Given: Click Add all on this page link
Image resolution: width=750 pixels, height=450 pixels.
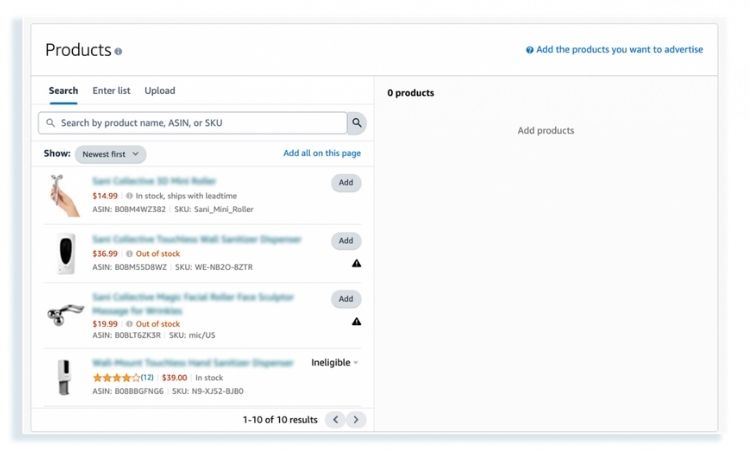Looking at the screenshot, I should coord(322,154).
